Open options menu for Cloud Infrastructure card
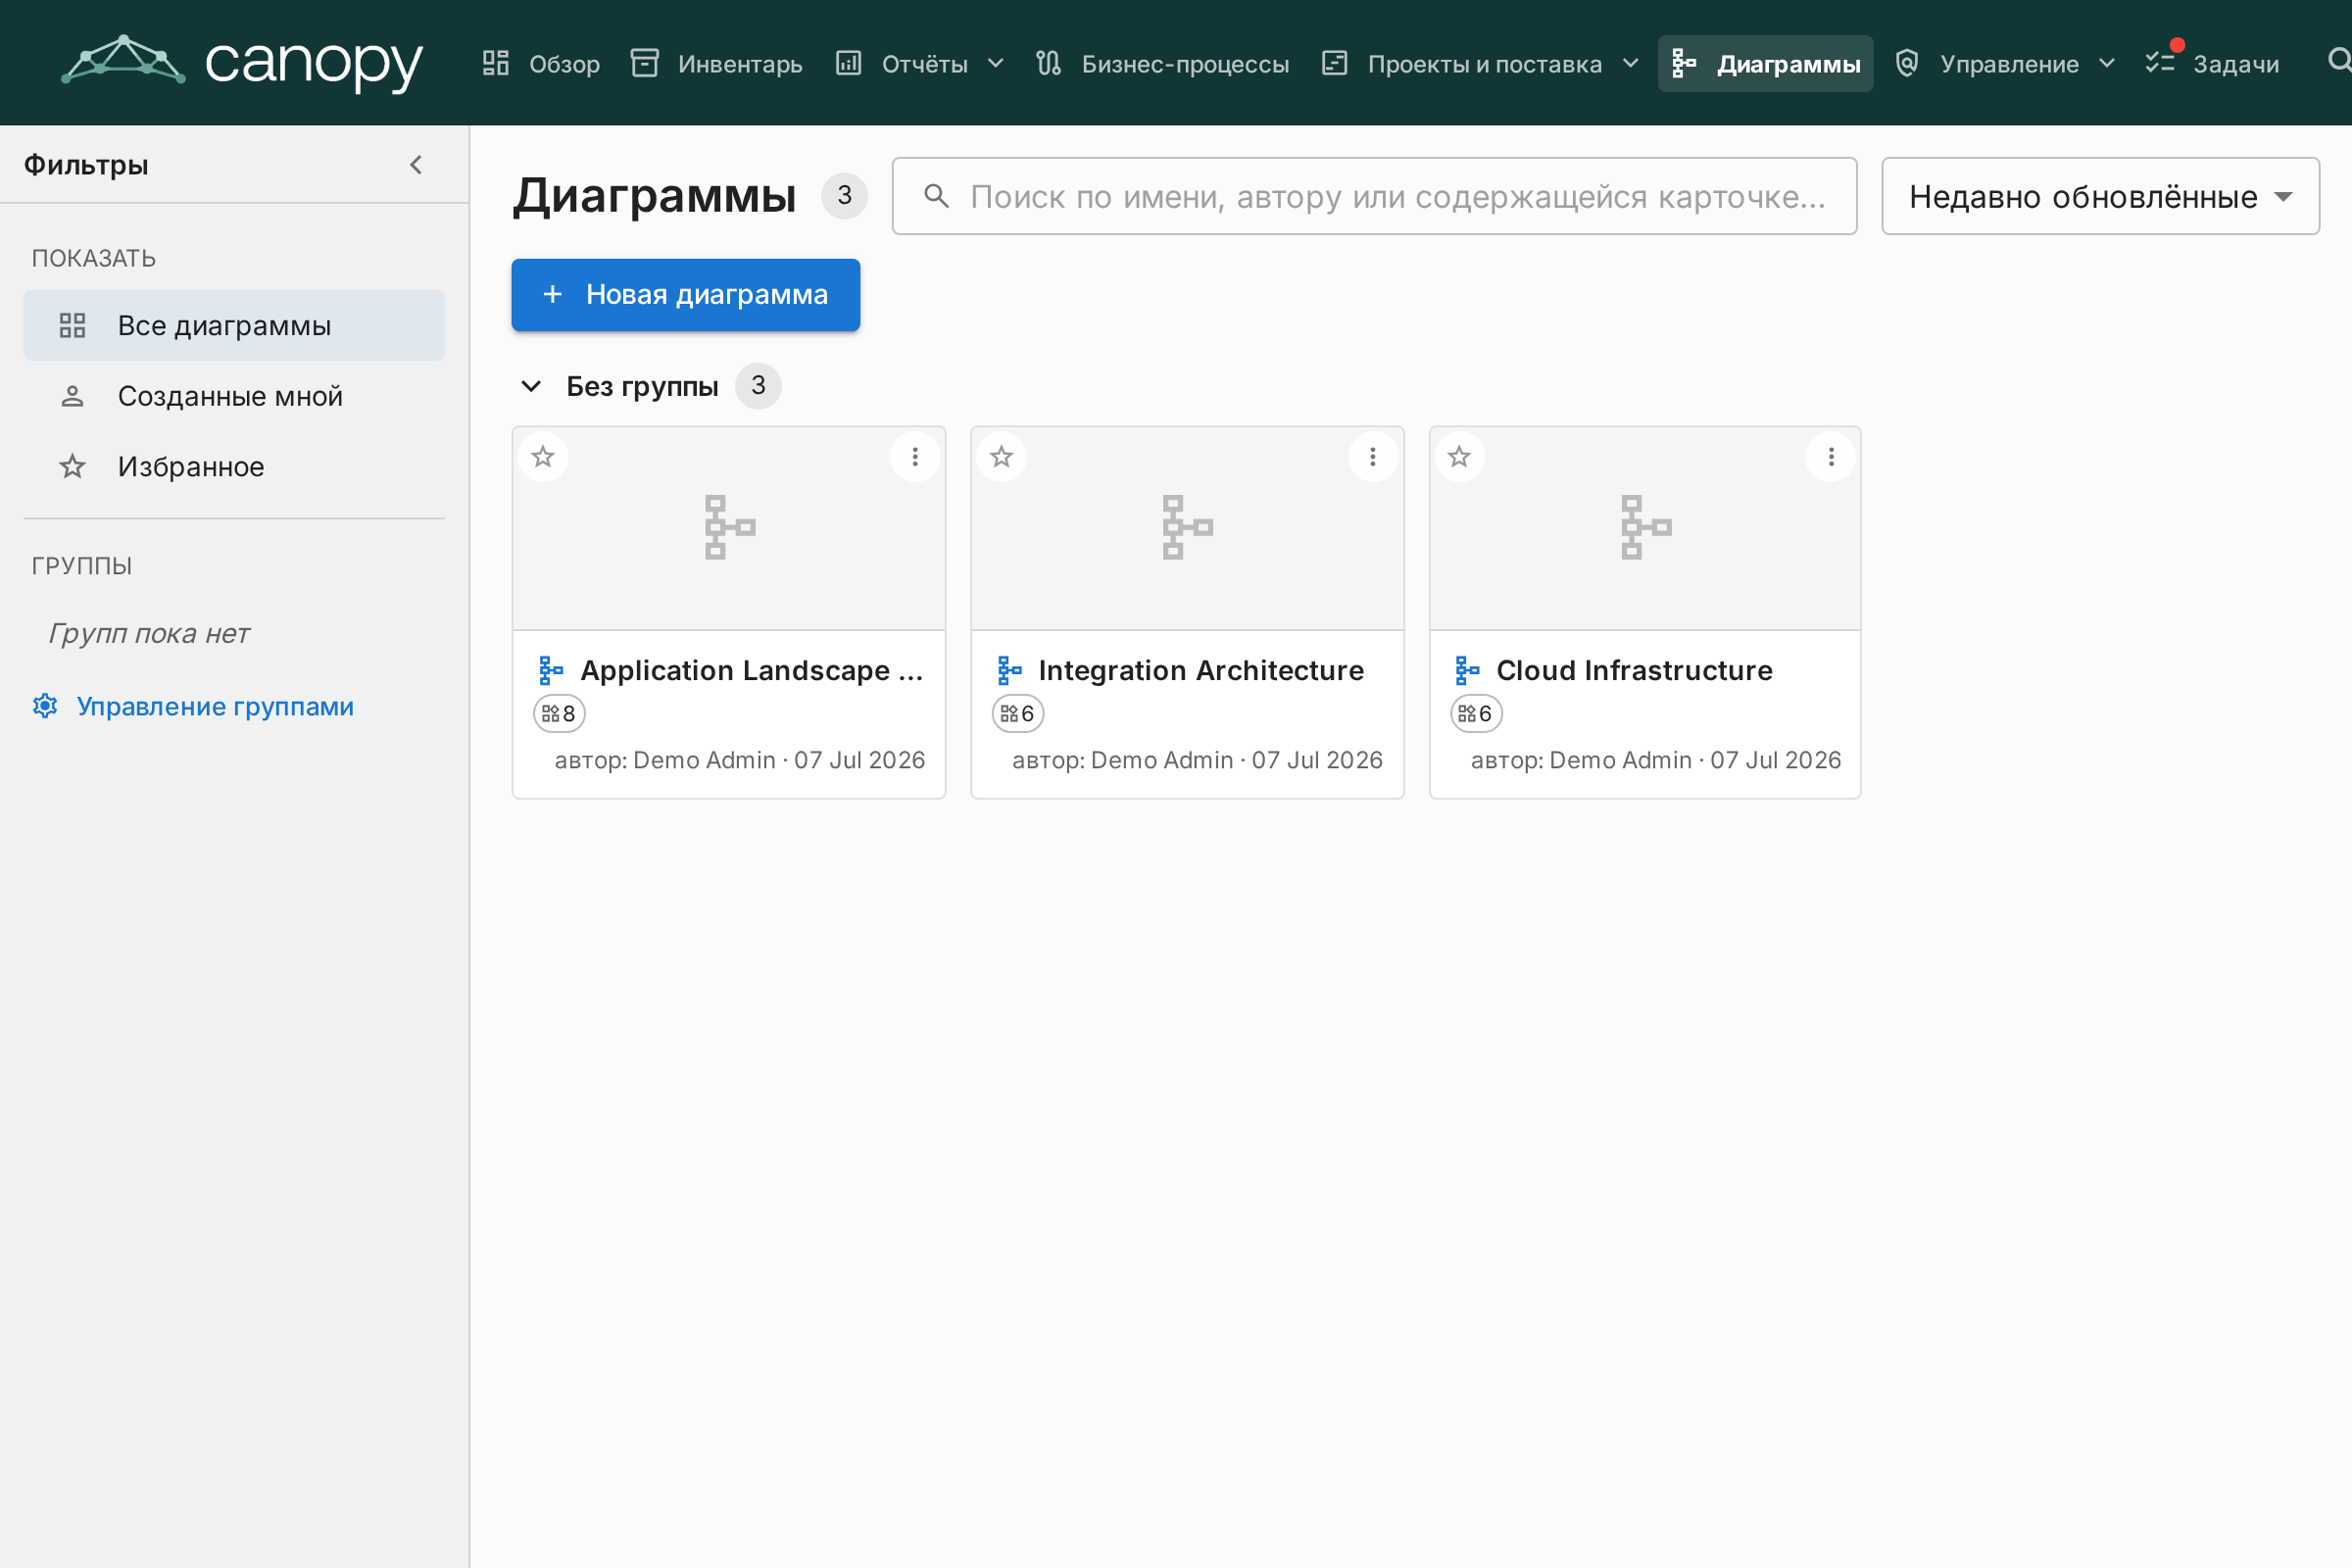 [x=1831, y=457]
